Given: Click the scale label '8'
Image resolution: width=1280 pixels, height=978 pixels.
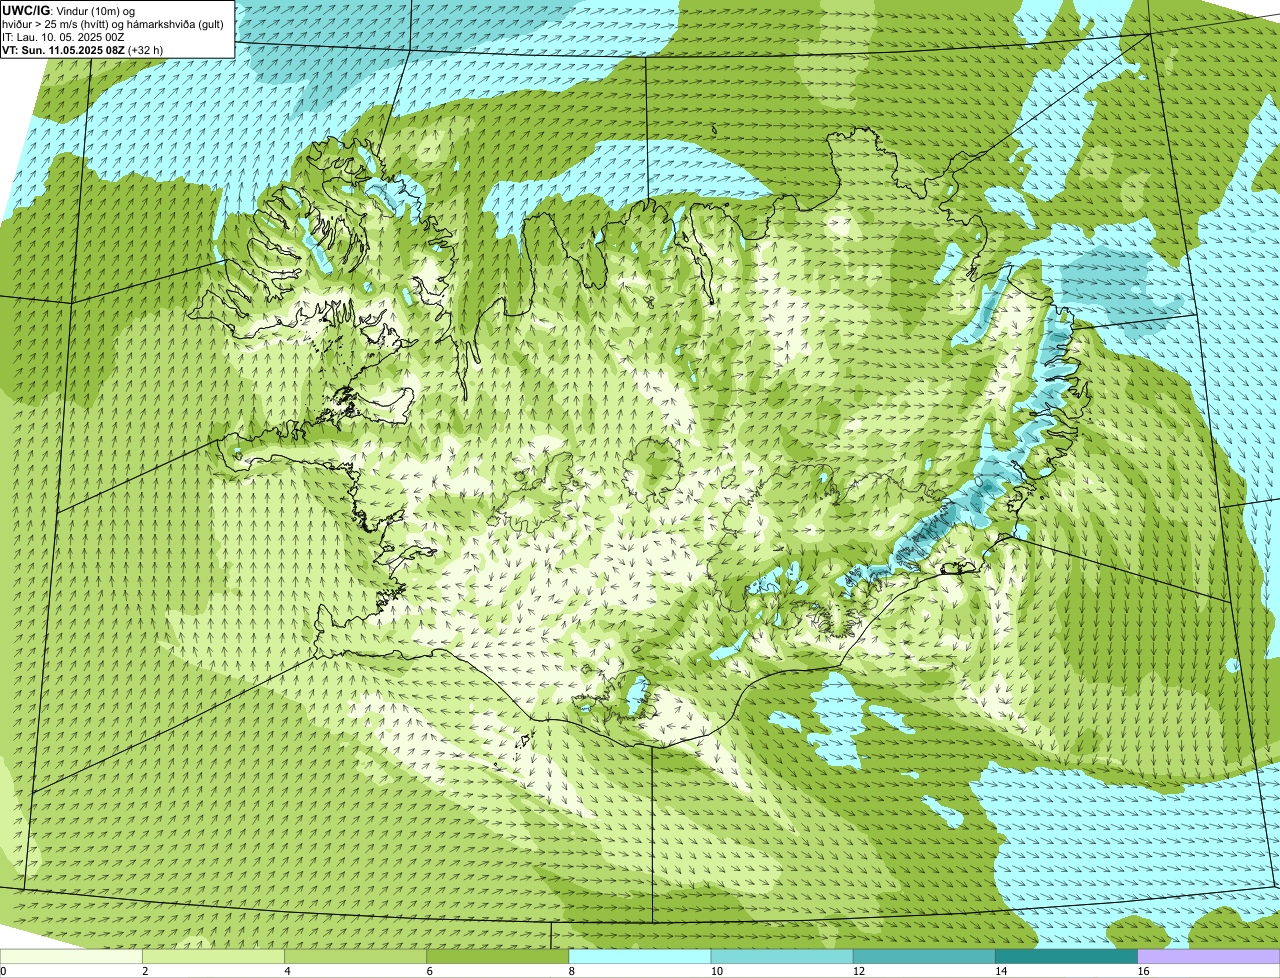Looking at the screenshot, I should (x=571, y=971).
